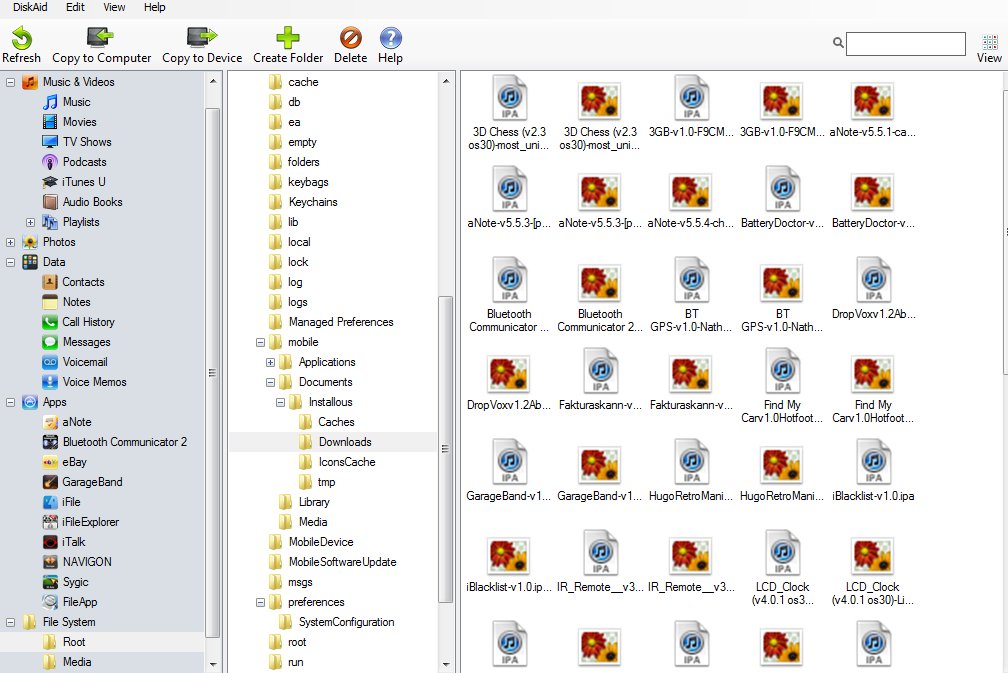The height and width of the screenshot is (673, 1008).
Task: Click the Refresh toolbar icon
Action: [x=21, y=39]
